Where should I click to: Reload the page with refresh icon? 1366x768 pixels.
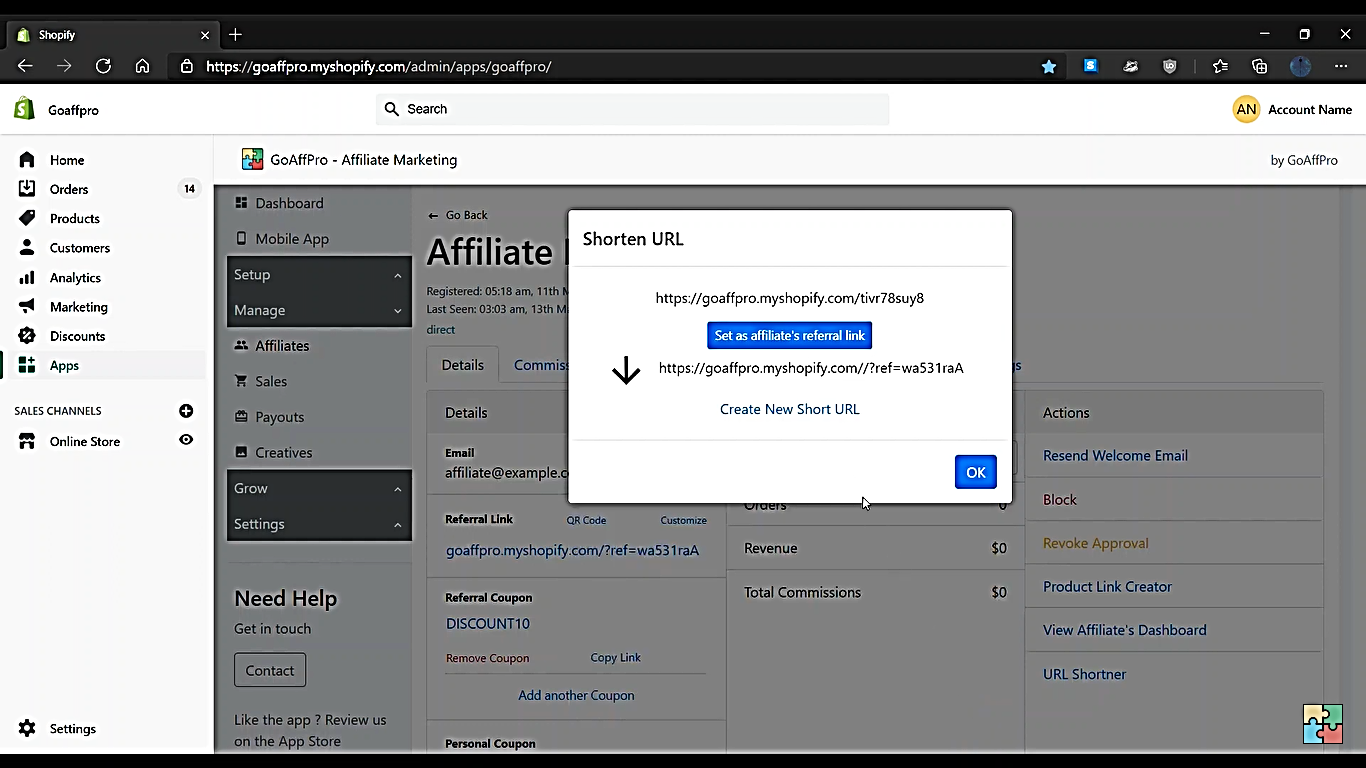click(103, 66)
